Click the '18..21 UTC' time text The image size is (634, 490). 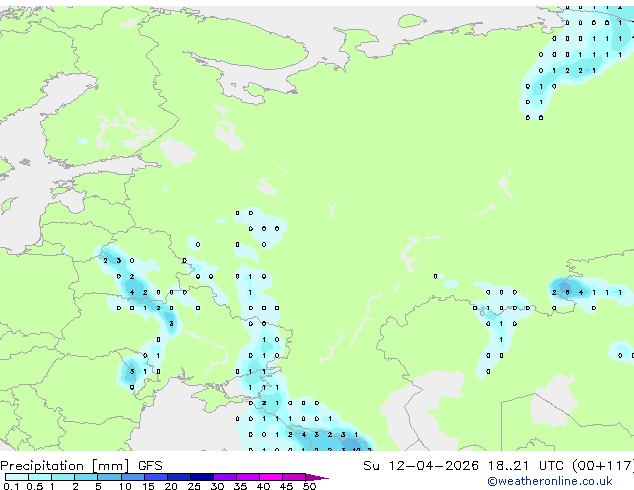(x=525, y=466)
